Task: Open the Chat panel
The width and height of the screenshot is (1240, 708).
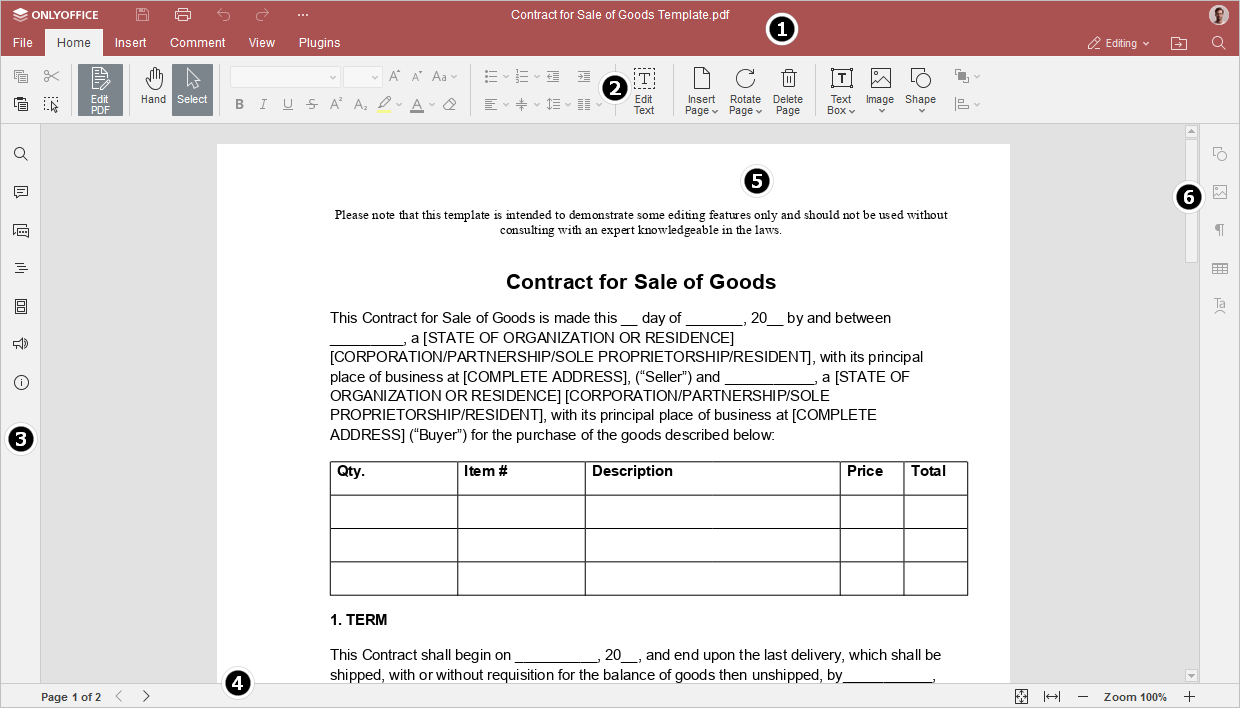Action: click(x=21, y=230)
